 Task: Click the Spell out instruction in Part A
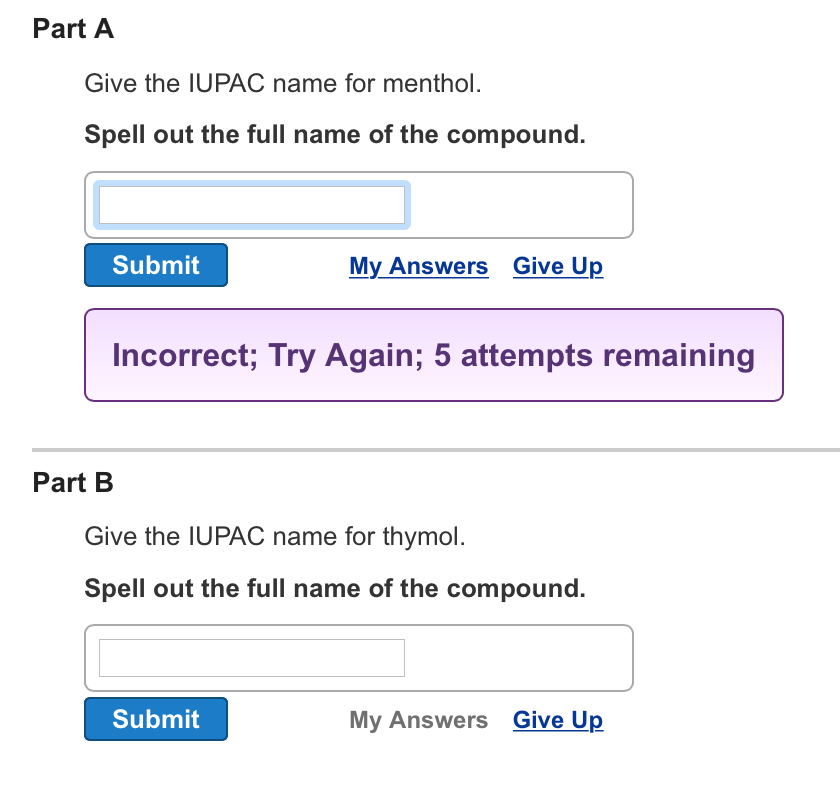(335, 134)
